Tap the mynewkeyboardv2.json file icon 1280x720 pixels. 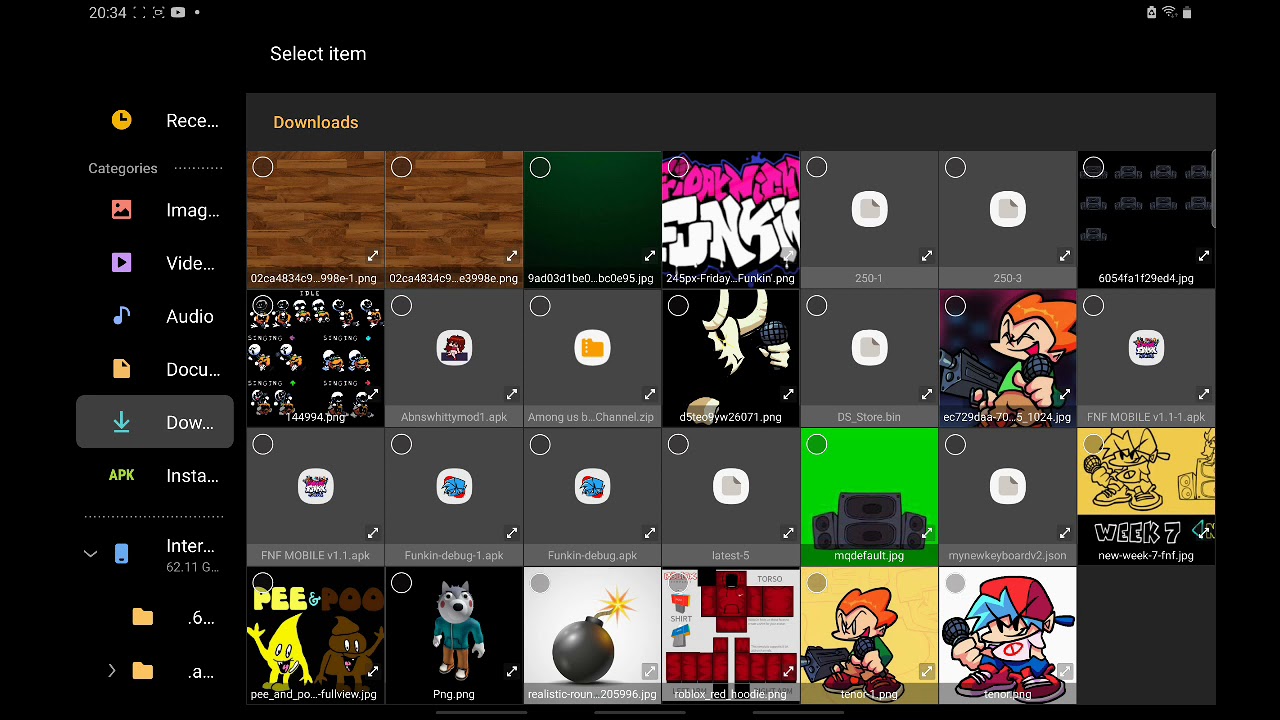click(1008, 487)
